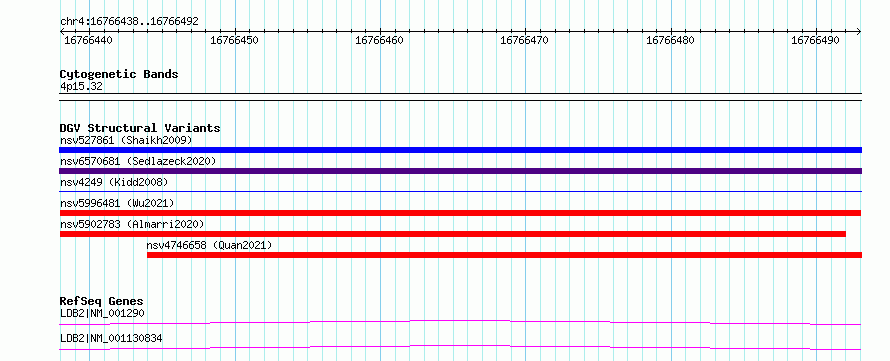Click the 4p15.32 cytogenetic band bar
Screen dimensions: 890x361
coord(460,96)
